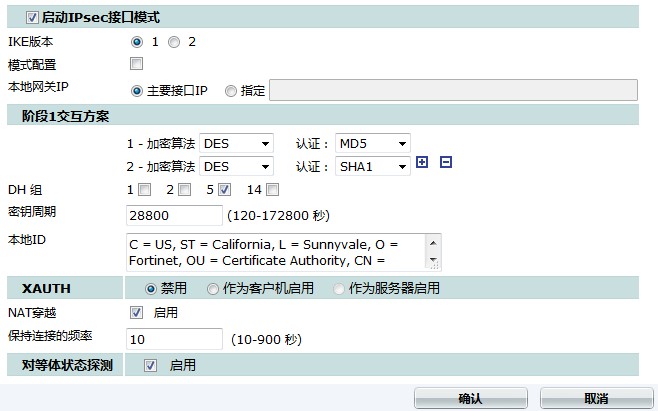The image size is (658, 411).
Task: Click the 取消 button
Action: click(x=597, y=398)
